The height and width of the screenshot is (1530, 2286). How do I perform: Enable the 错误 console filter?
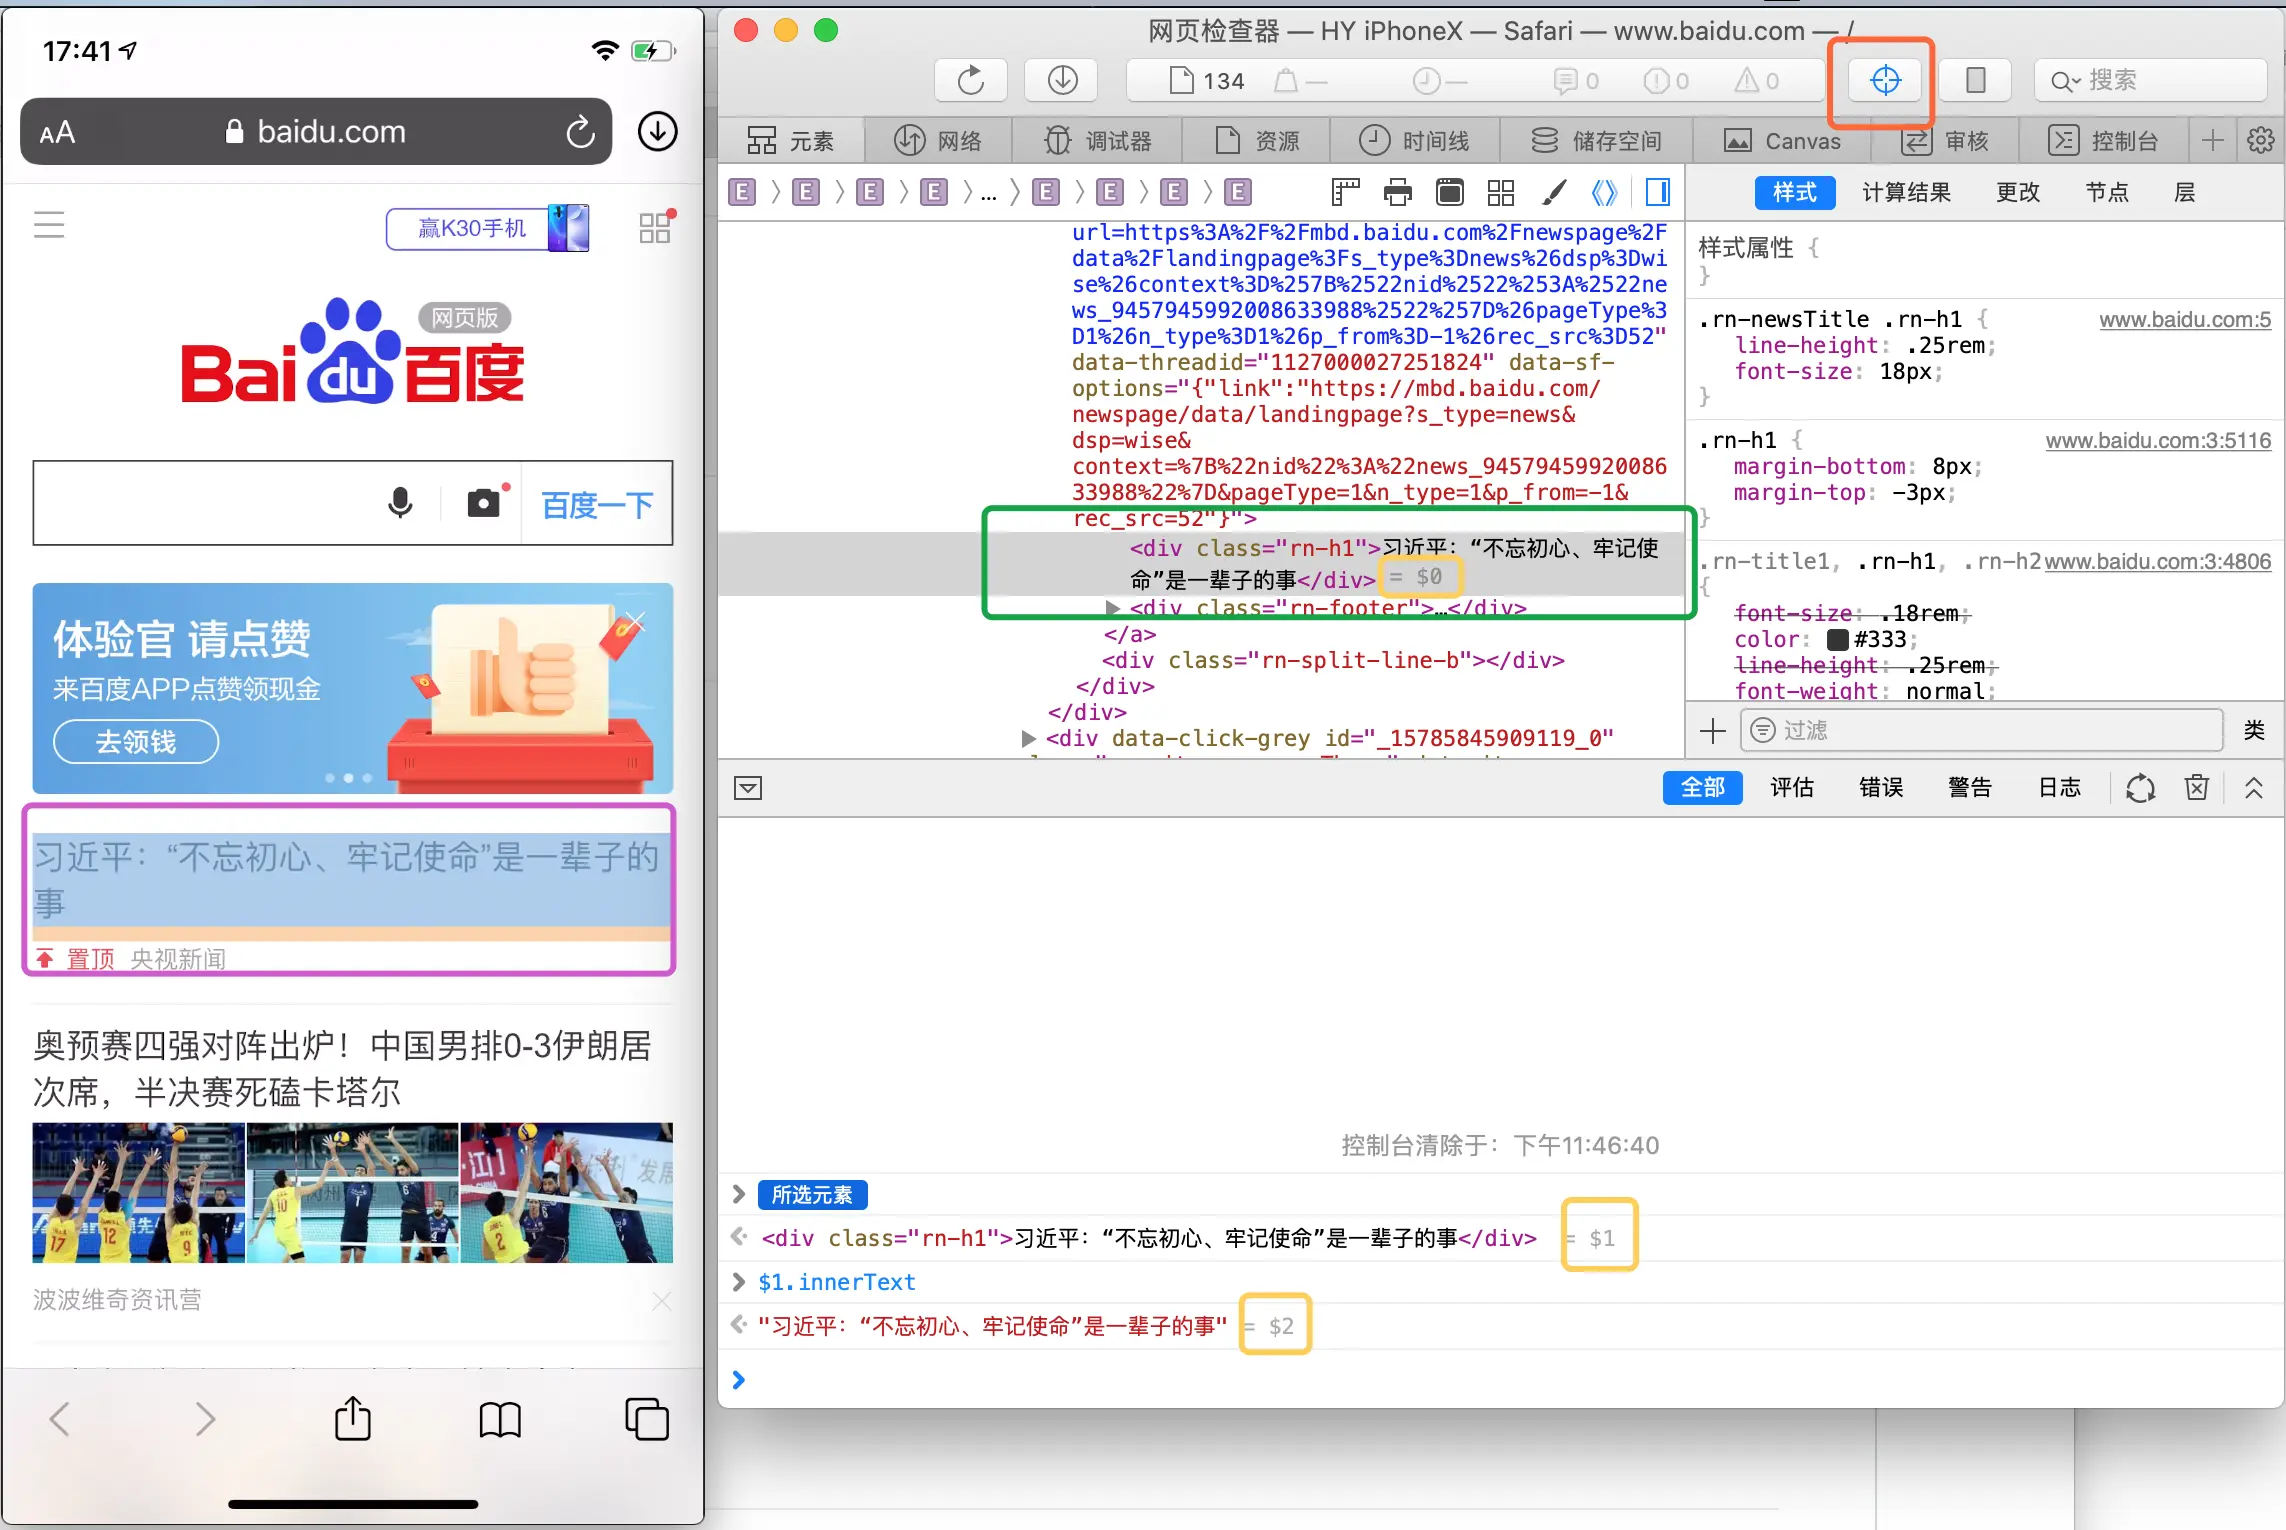point(1881,788)
